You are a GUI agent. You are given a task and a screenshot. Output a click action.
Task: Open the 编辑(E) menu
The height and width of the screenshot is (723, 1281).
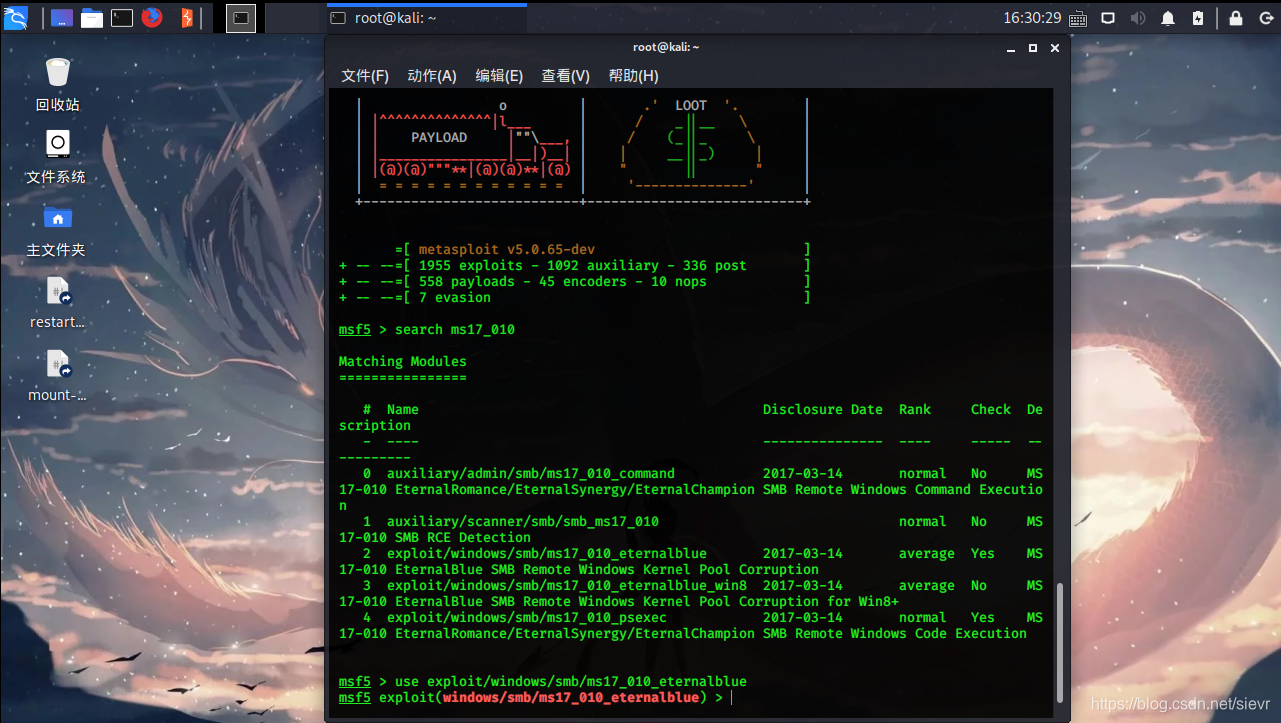499,76
